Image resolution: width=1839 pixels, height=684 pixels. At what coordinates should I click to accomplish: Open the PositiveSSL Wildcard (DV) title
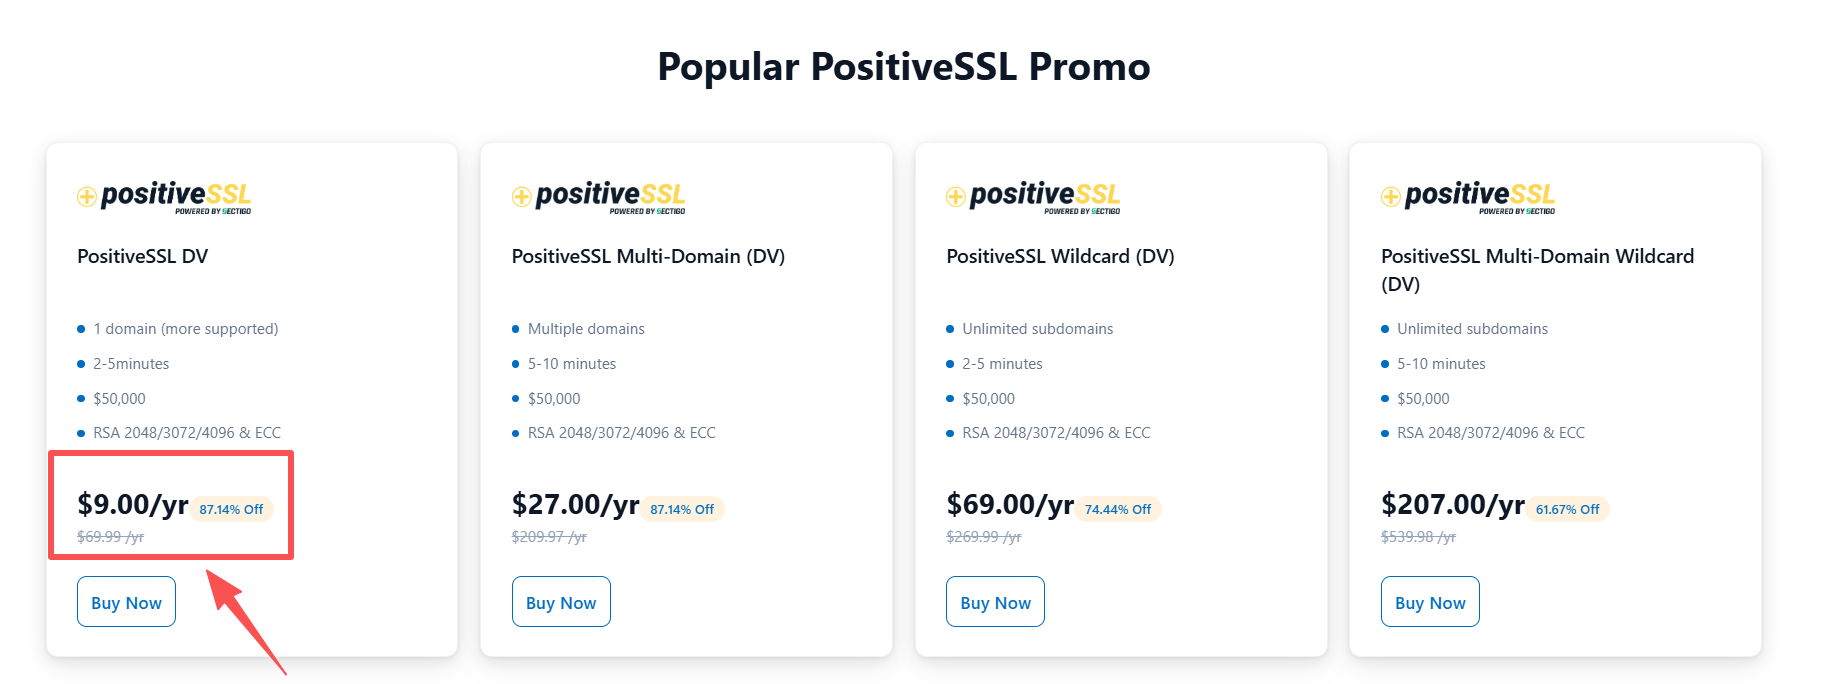coord(1060,256)
